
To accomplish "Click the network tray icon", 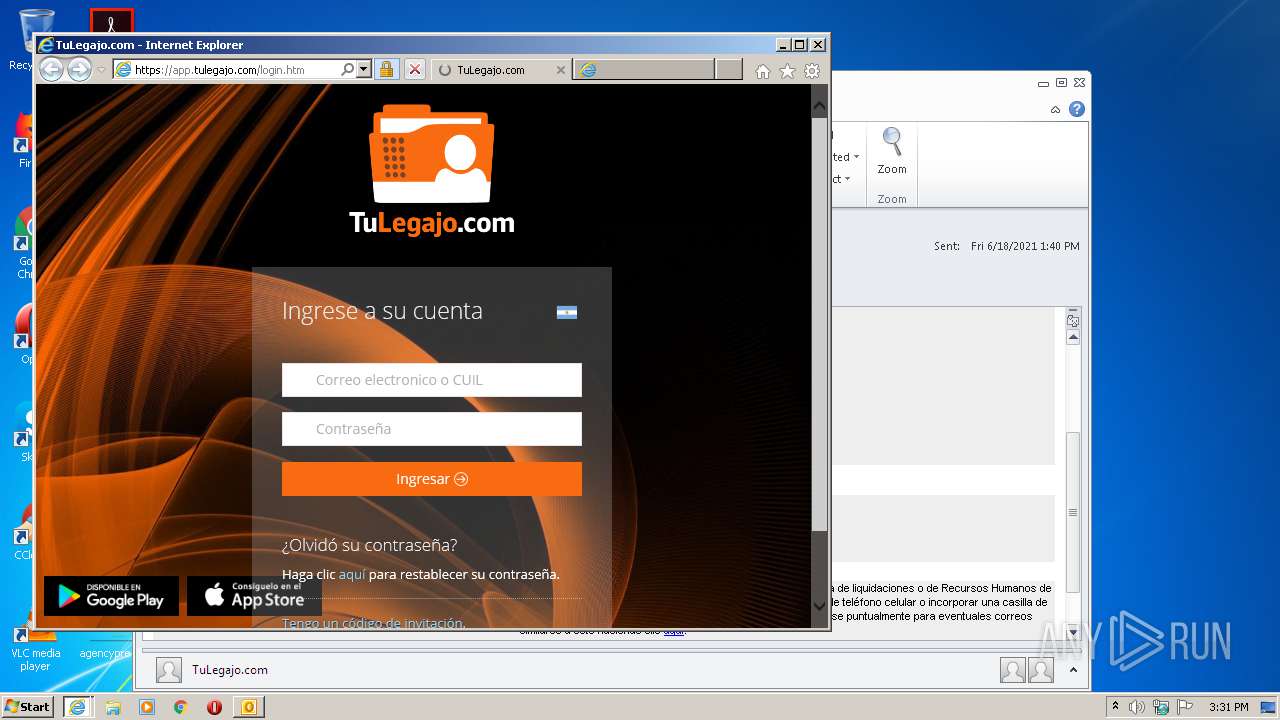I will (x=1161, y=707).
